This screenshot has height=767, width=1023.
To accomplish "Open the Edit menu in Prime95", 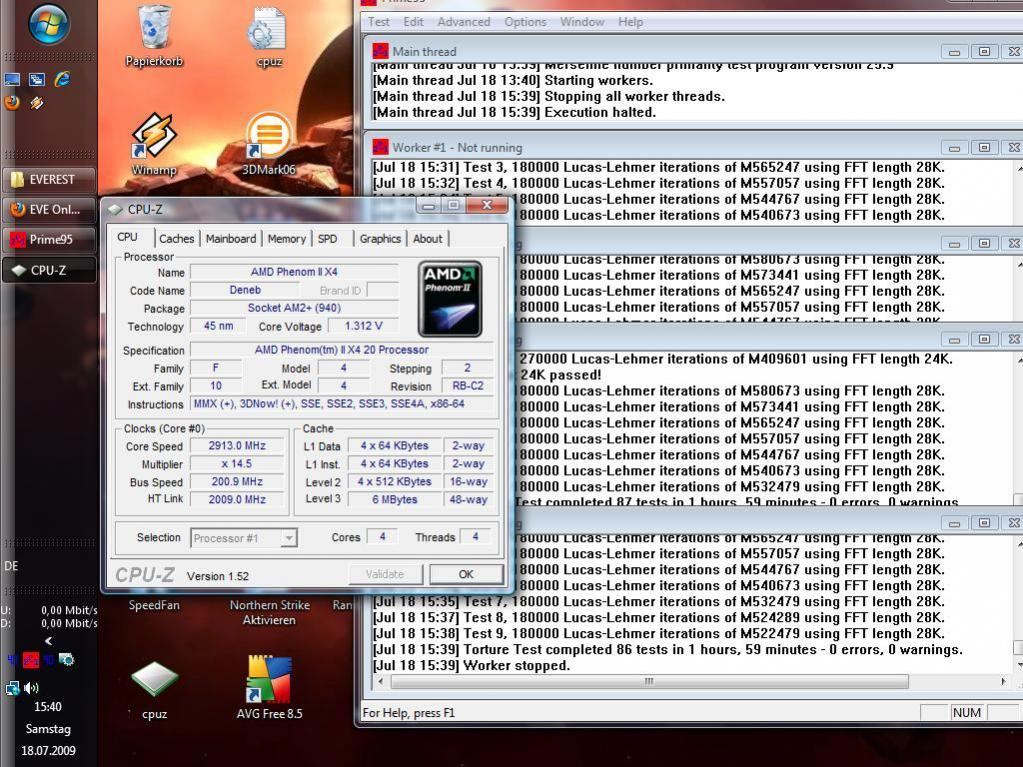I will tap(413, 22).
